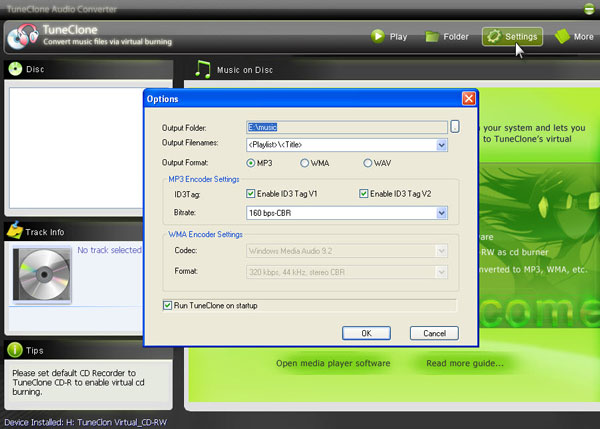Image resolution: width=600 pixels, height=429 pixels.
Task: Click the green folder icon
Action: (x=432, y=37)
